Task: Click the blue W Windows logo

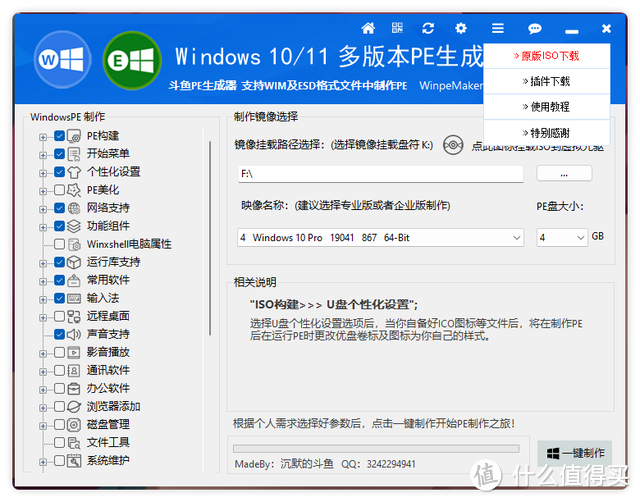Action: 62,60
